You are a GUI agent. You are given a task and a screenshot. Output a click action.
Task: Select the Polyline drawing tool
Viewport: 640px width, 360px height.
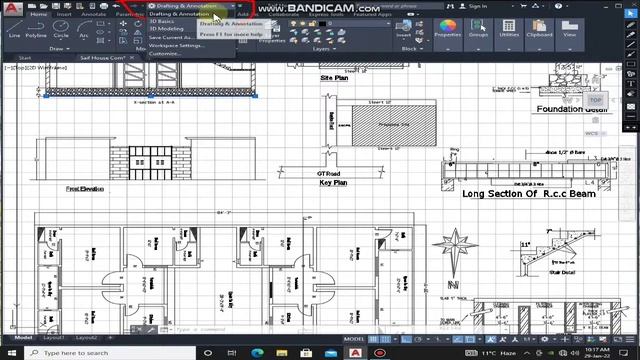tap(36, 29)
